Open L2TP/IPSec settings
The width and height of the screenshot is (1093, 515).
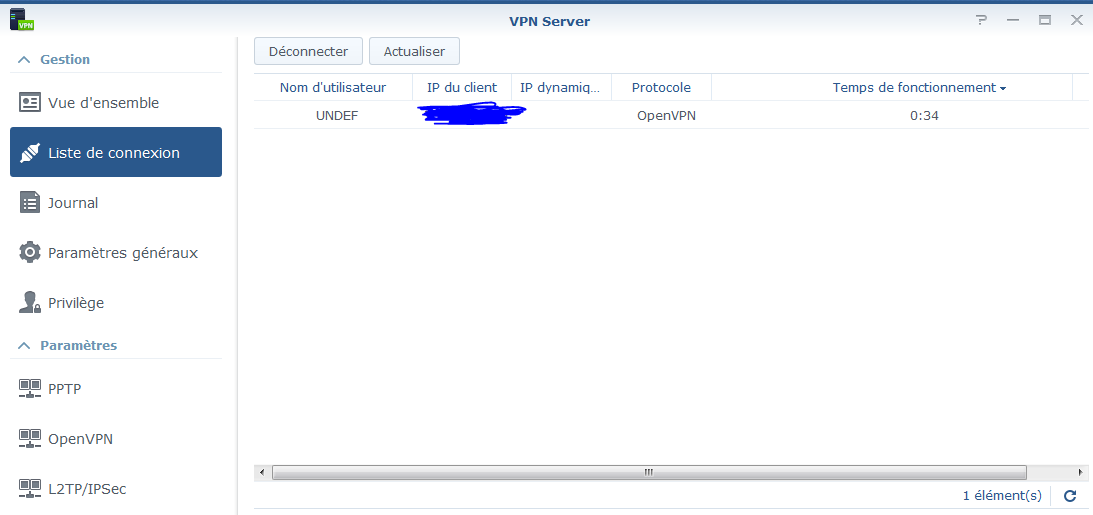coord(116,489)
